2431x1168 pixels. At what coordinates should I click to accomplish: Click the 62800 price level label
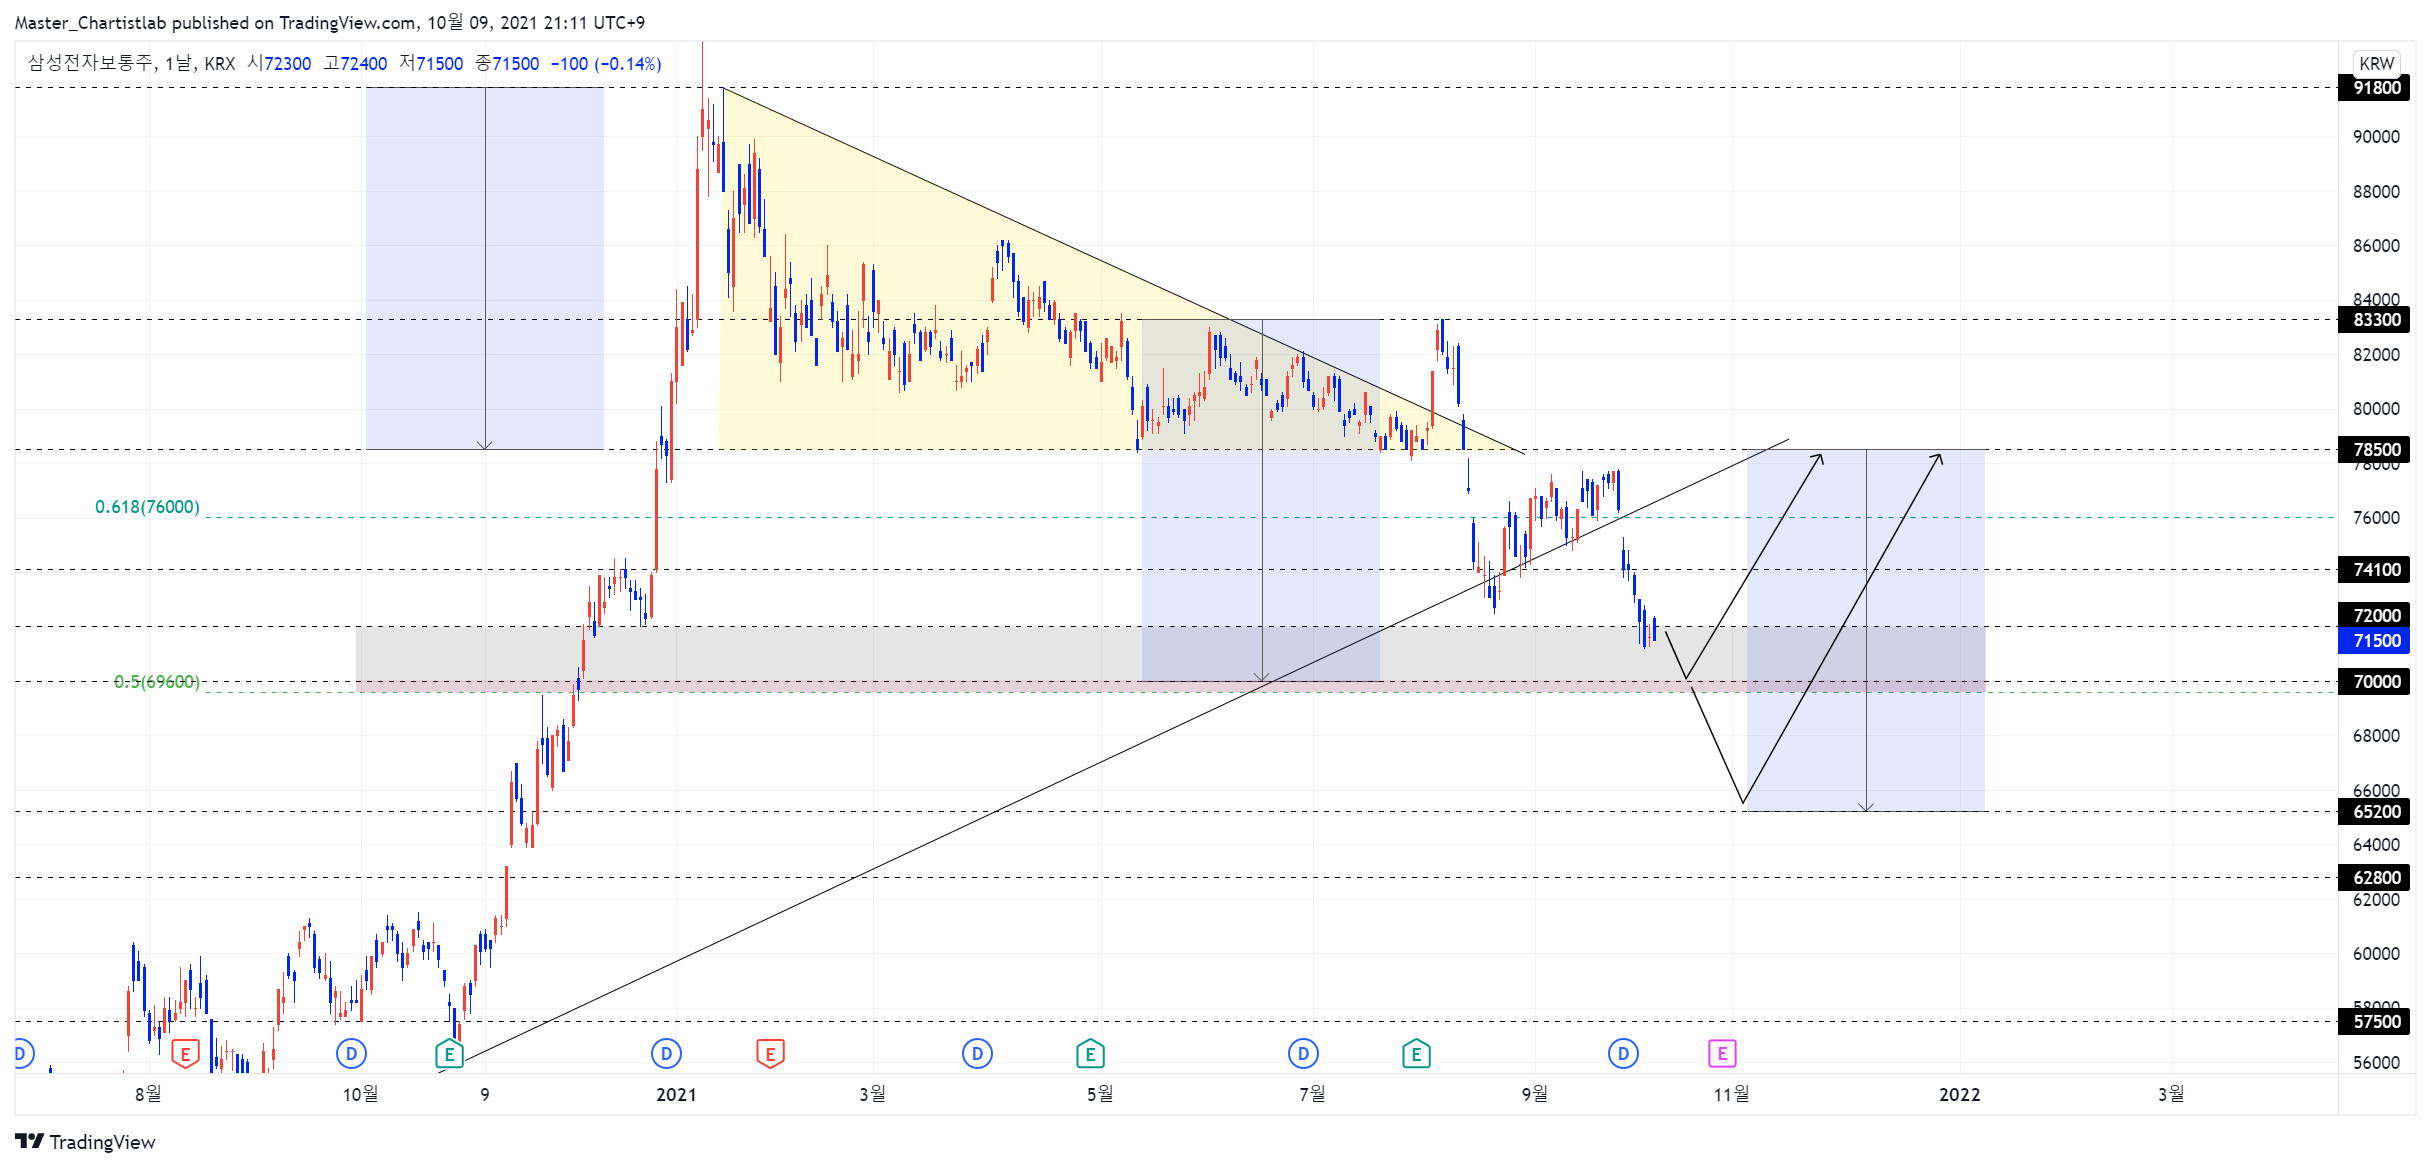coord(2376,878)
